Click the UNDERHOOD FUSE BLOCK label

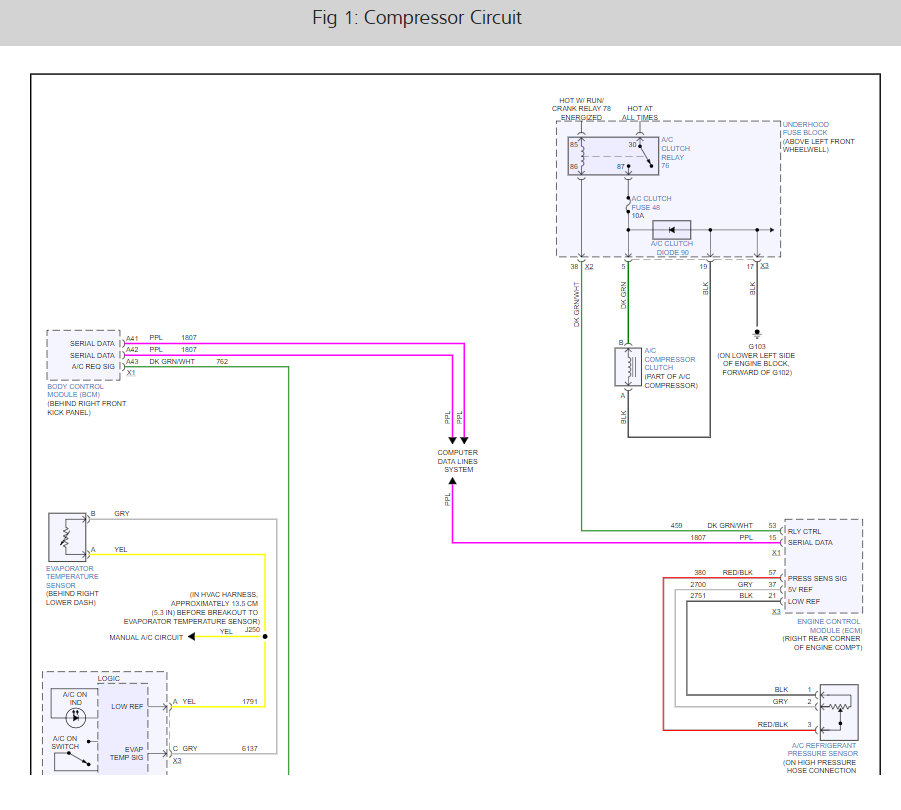(805, 128)
